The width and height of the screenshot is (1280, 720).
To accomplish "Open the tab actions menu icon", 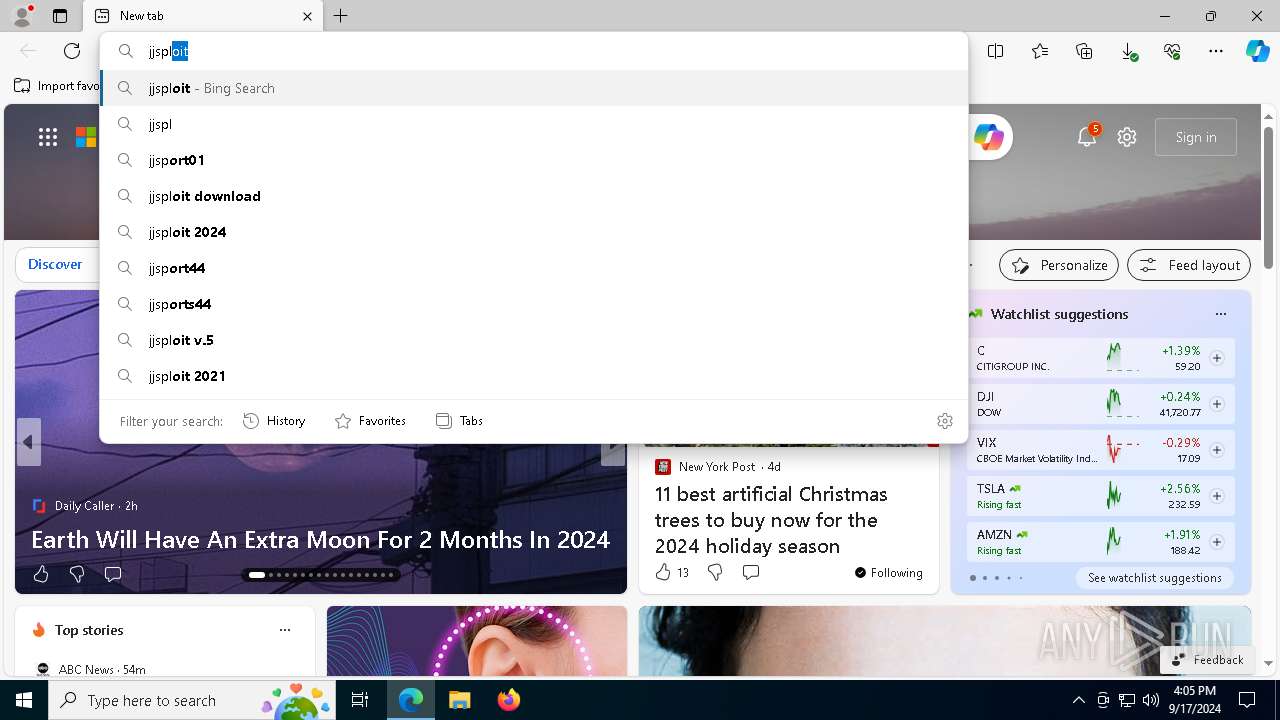I will click(x=60, y=16).
